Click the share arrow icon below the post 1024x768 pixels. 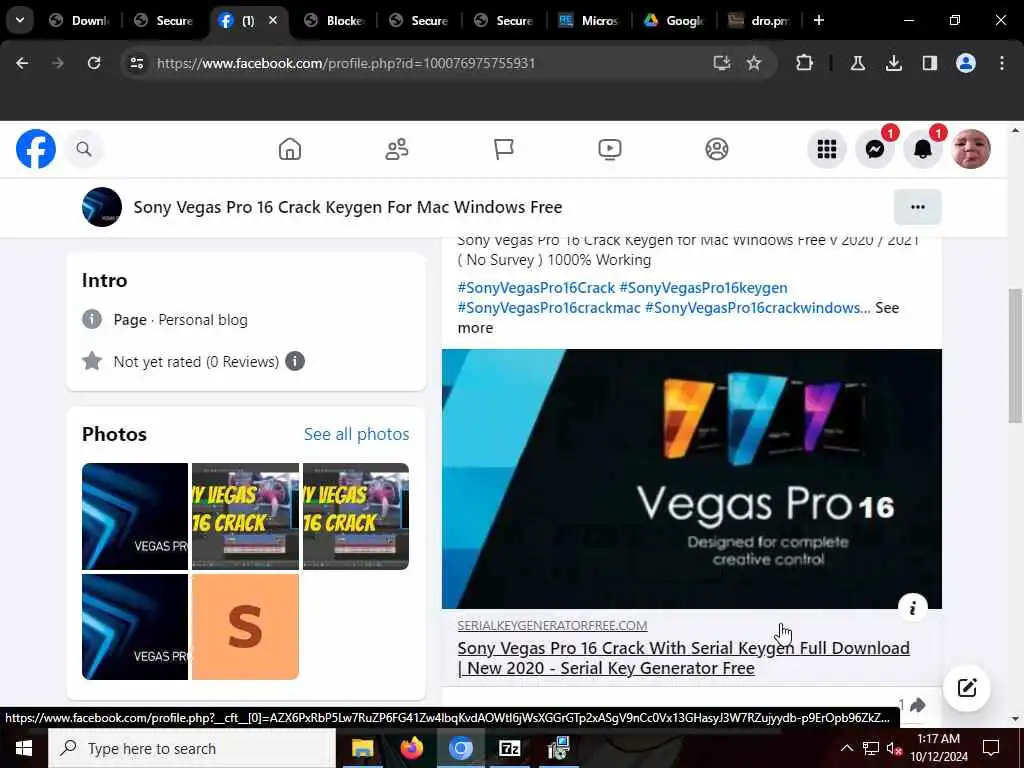[918, 705]
